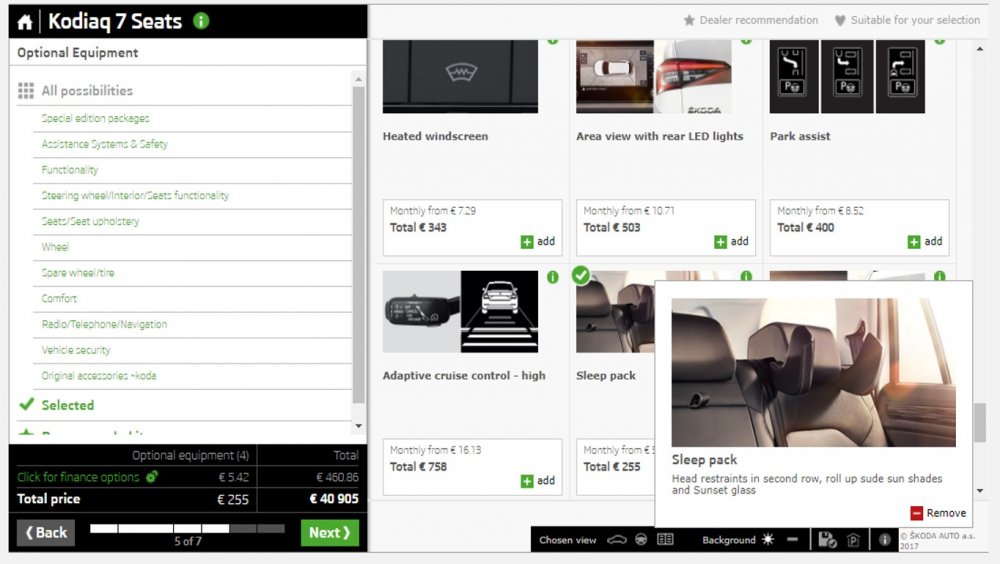Click the Back button
The height and width of the screenshot is (564, 1000).
[46, 533]
